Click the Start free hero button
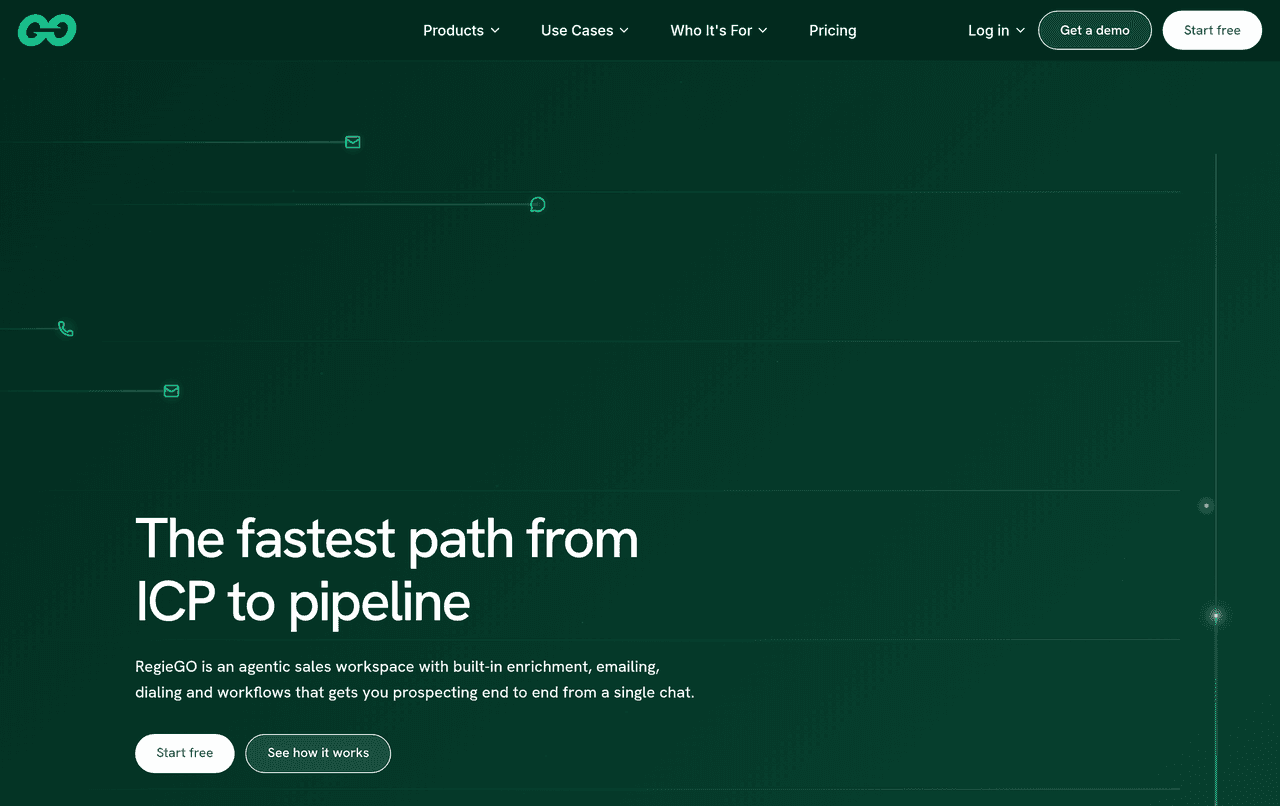The height and width of the screenshot is (806, 1280). point(185,753)
